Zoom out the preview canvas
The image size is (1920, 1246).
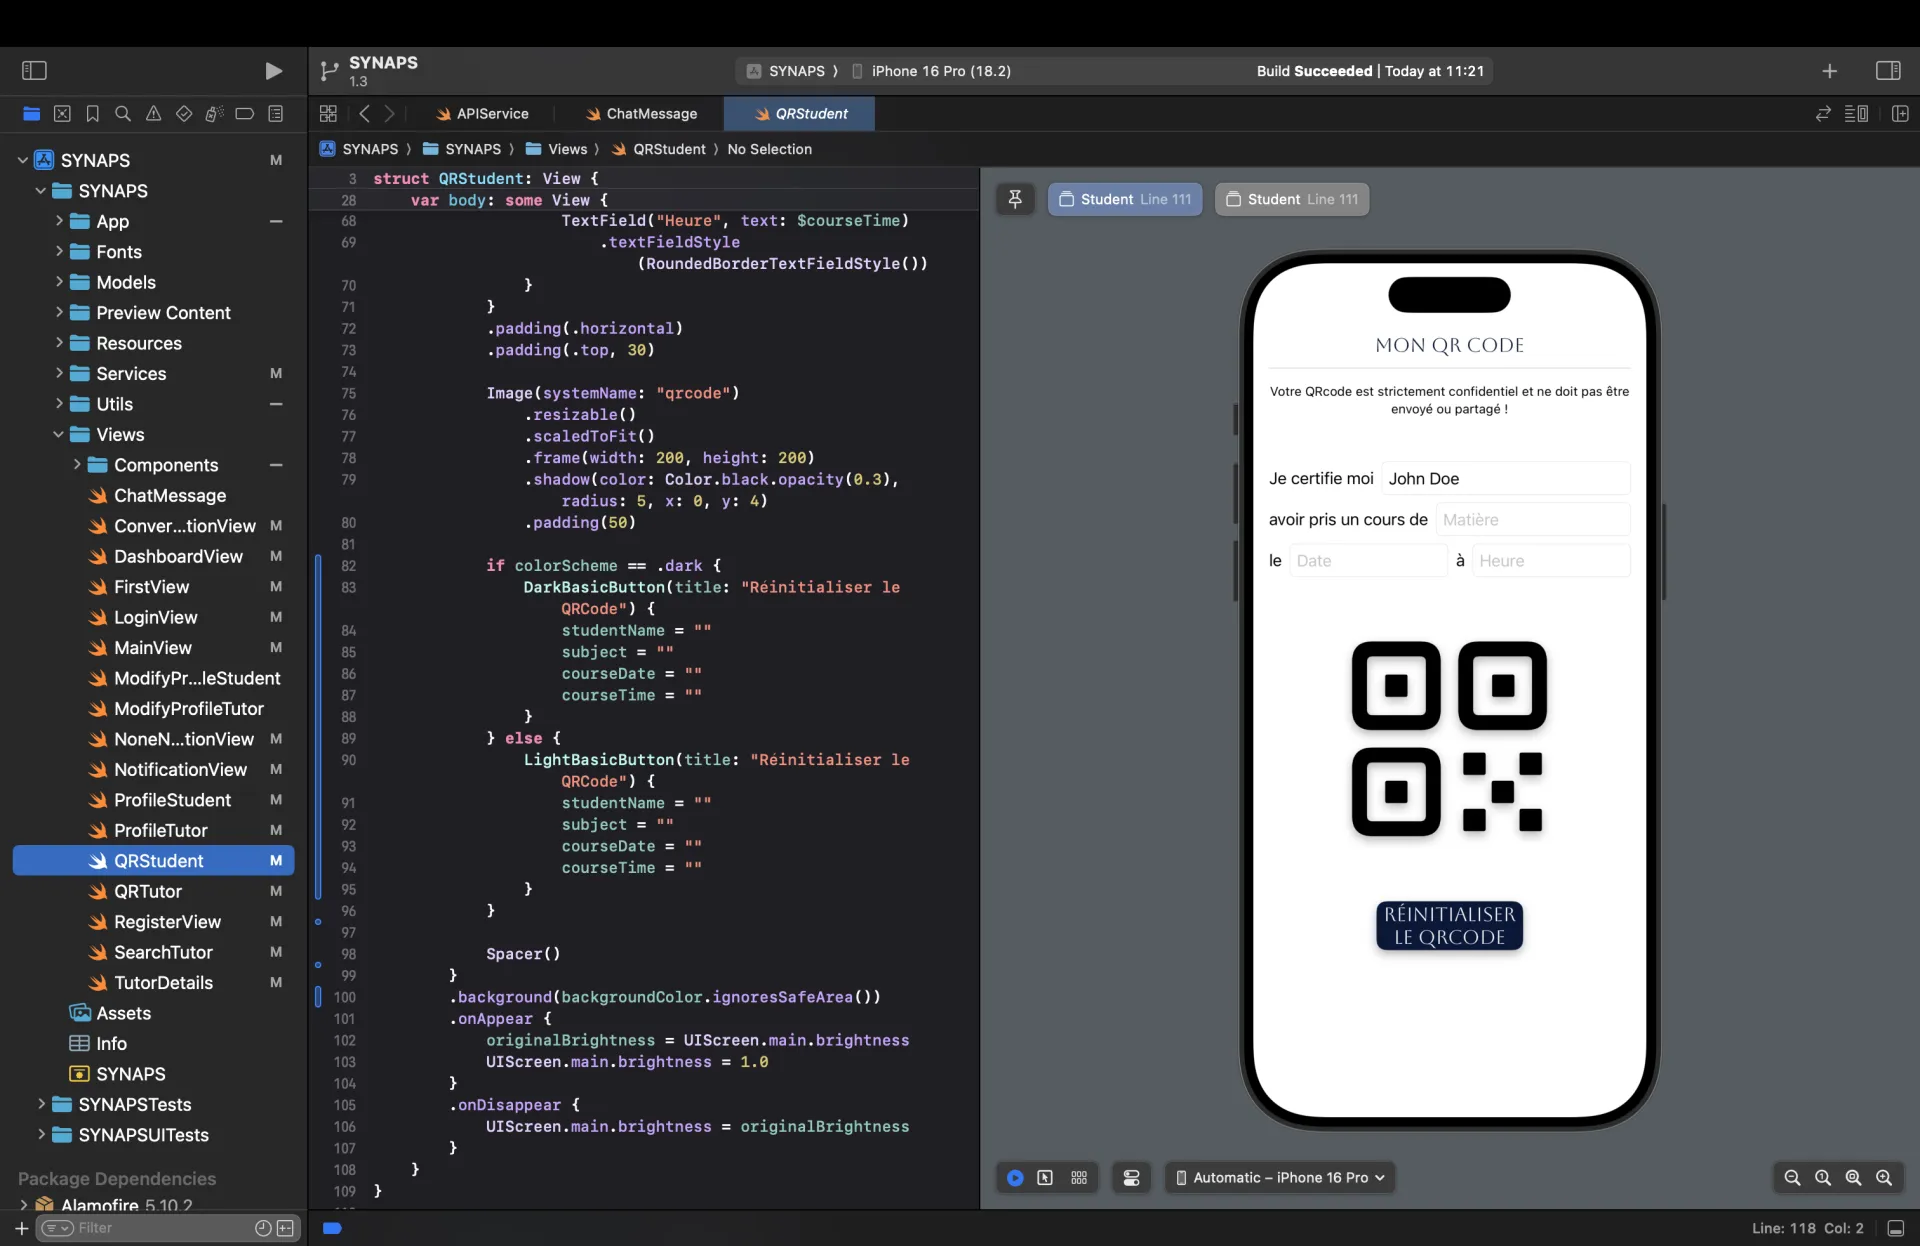1792,1178
